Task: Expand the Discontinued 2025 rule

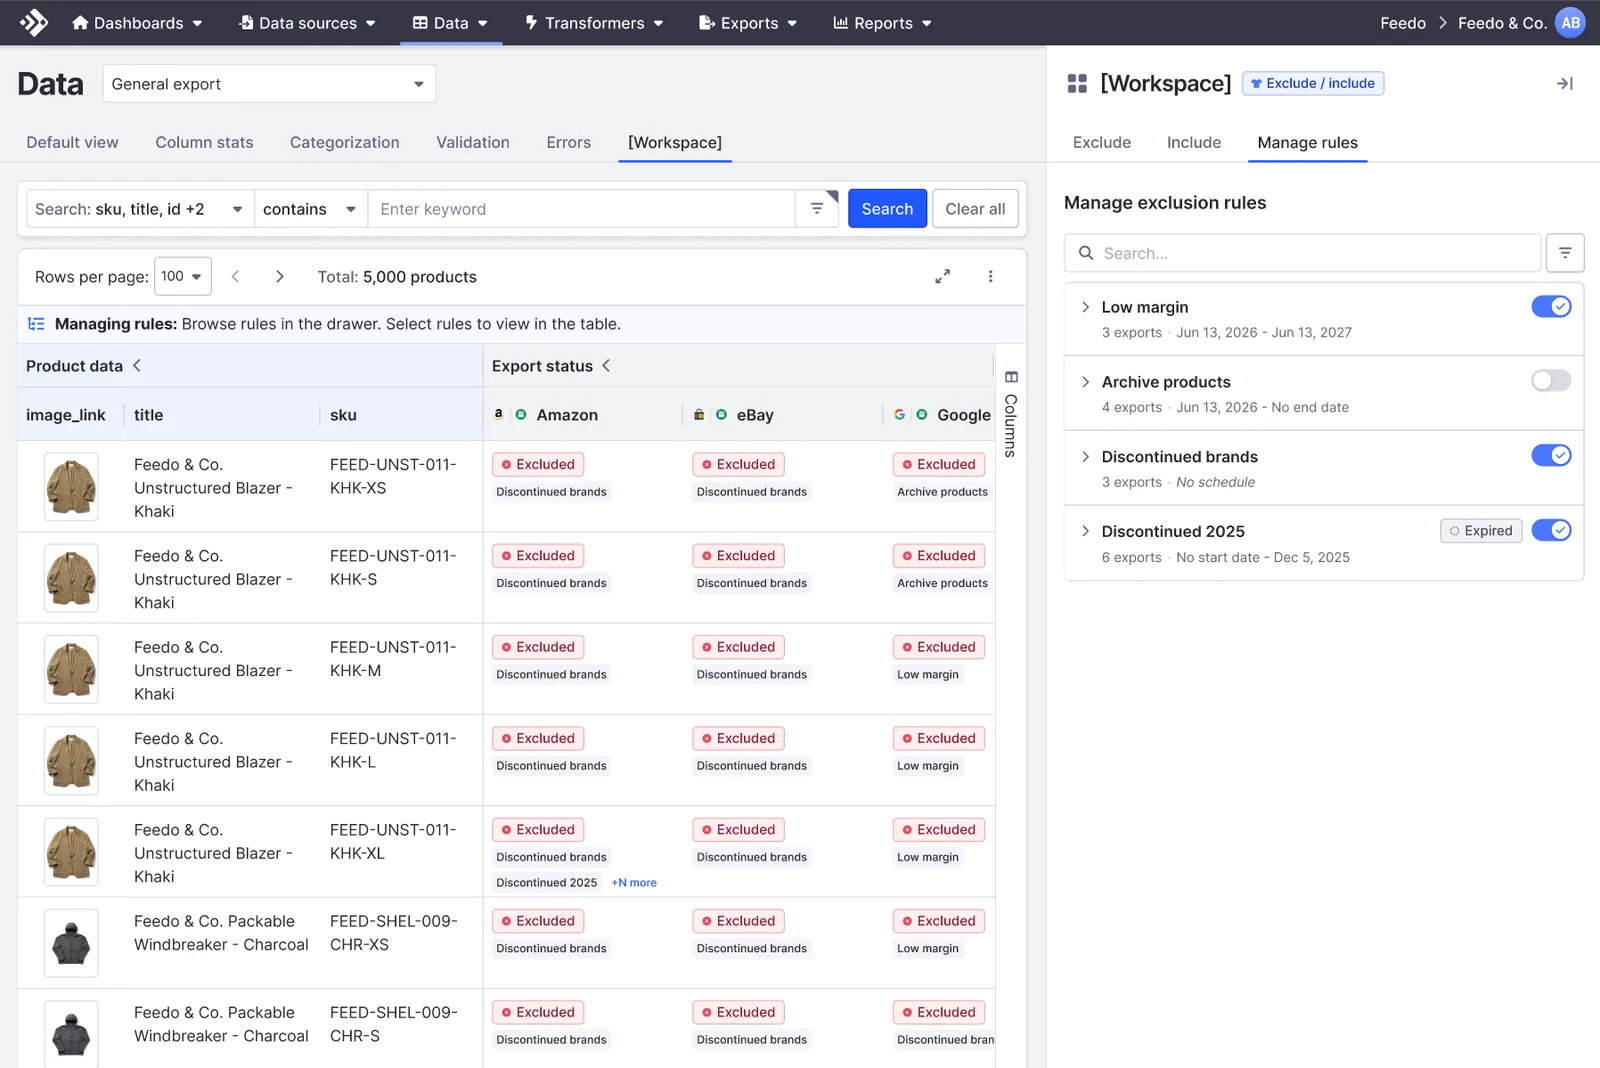Action: tap(1085, 531)
